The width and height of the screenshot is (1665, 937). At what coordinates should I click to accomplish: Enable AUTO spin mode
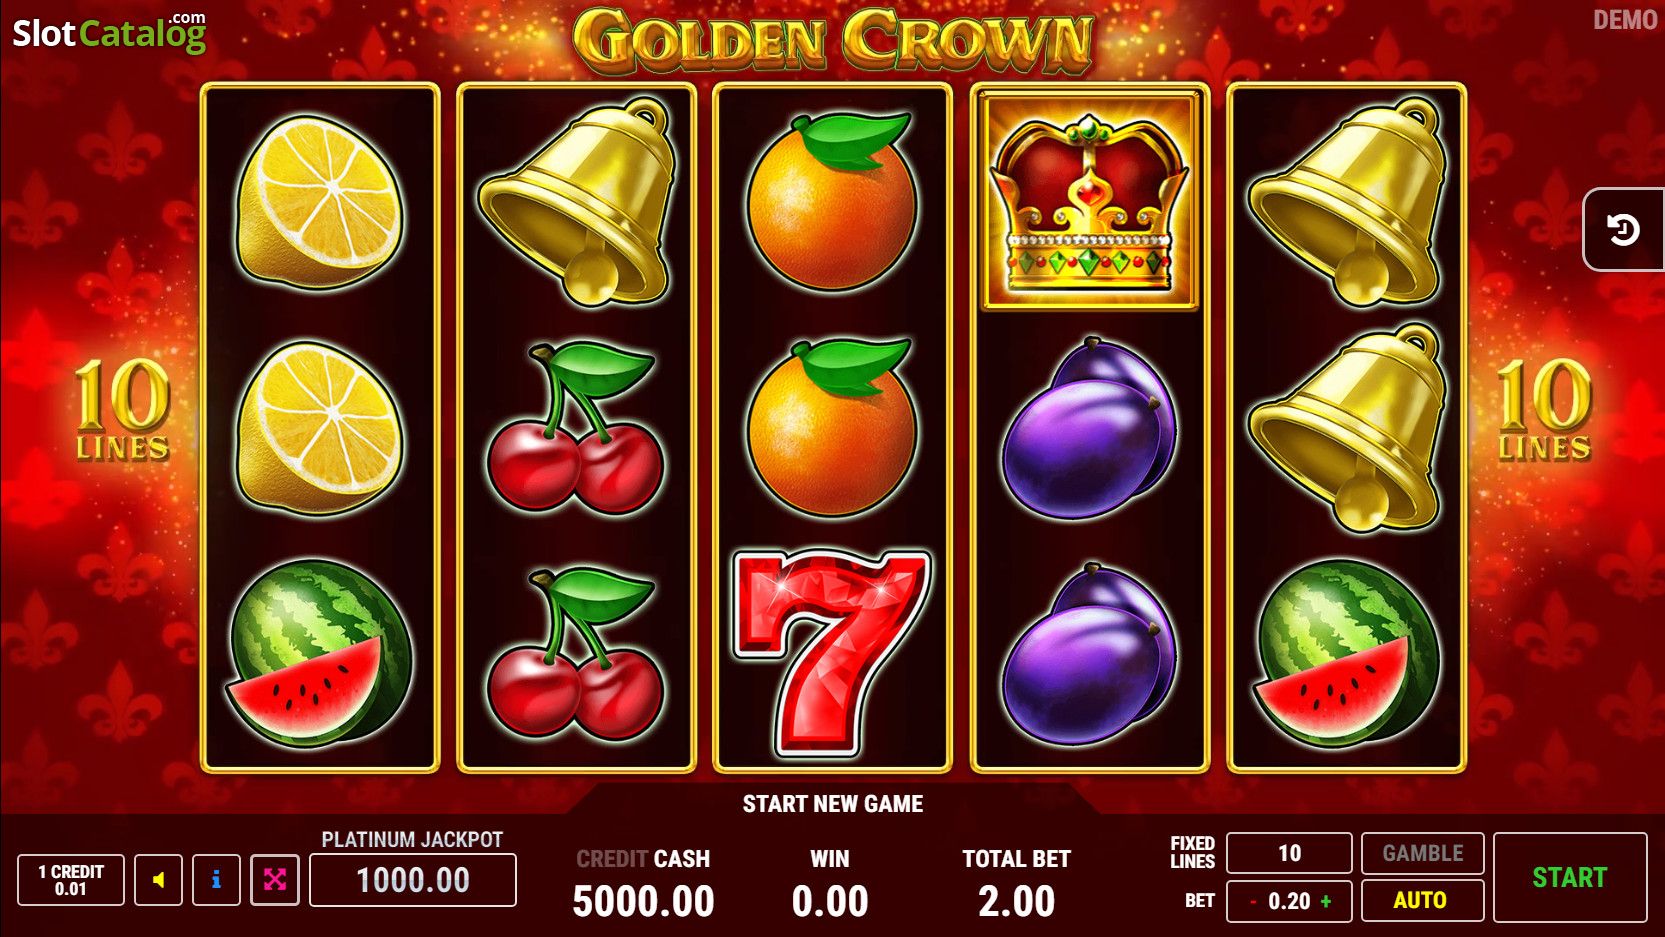(x=1422, y=900)
